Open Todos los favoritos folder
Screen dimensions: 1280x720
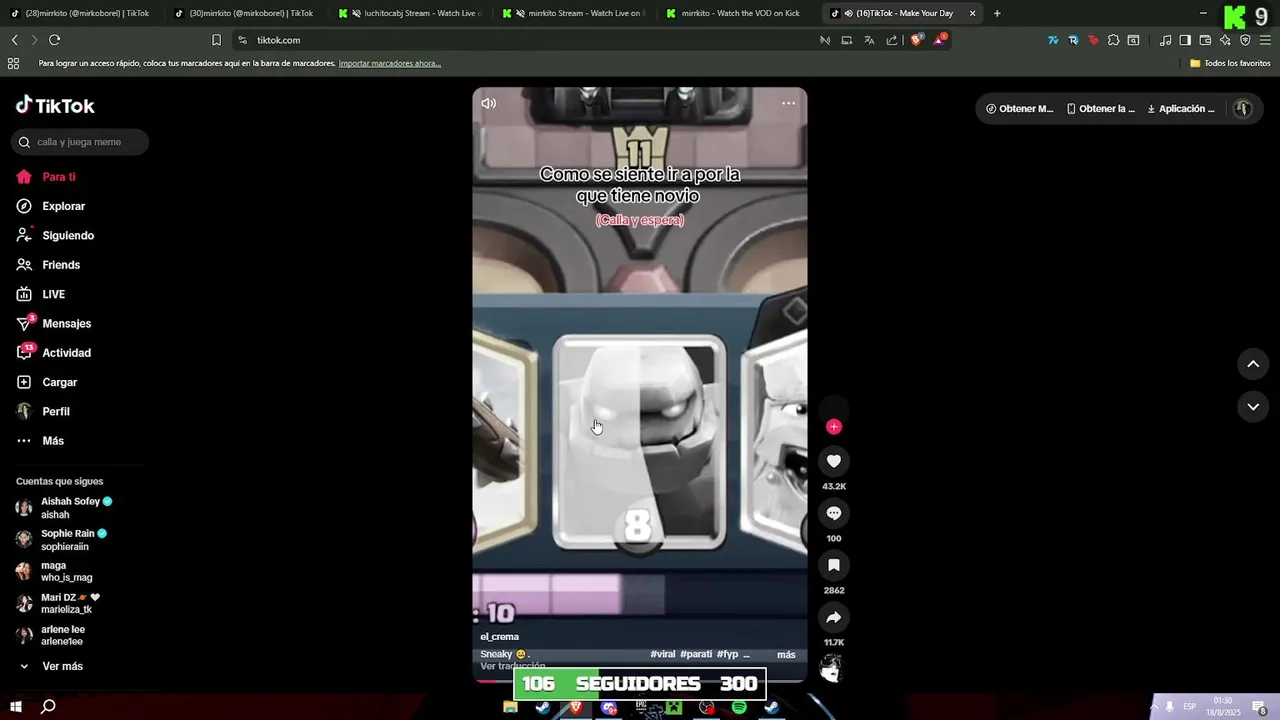1230,63
